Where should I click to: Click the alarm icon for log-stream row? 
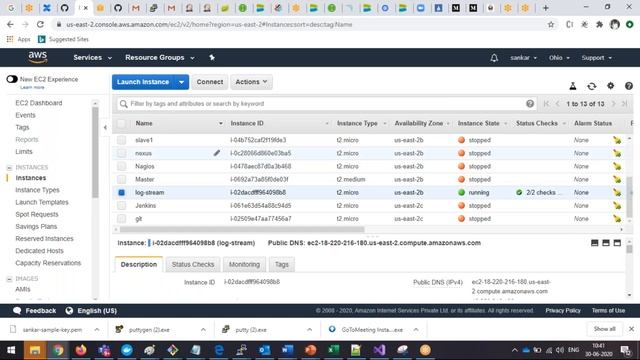click(x=617, y=192)
